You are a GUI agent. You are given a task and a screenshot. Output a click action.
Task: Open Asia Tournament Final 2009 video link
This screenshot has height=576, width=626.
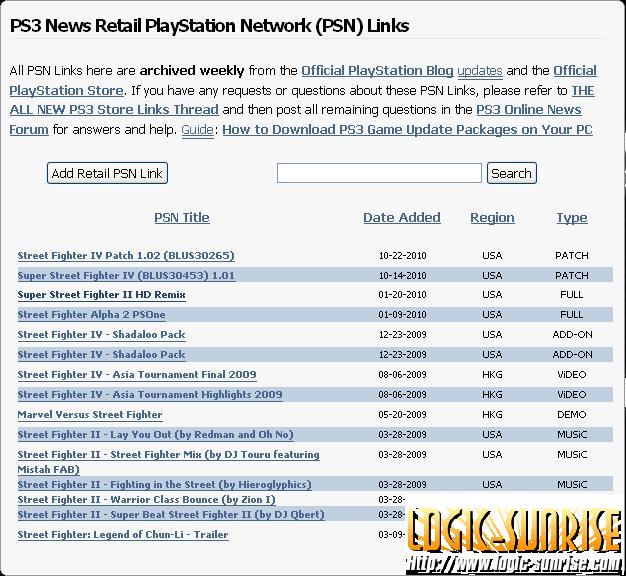click(137, 375)
